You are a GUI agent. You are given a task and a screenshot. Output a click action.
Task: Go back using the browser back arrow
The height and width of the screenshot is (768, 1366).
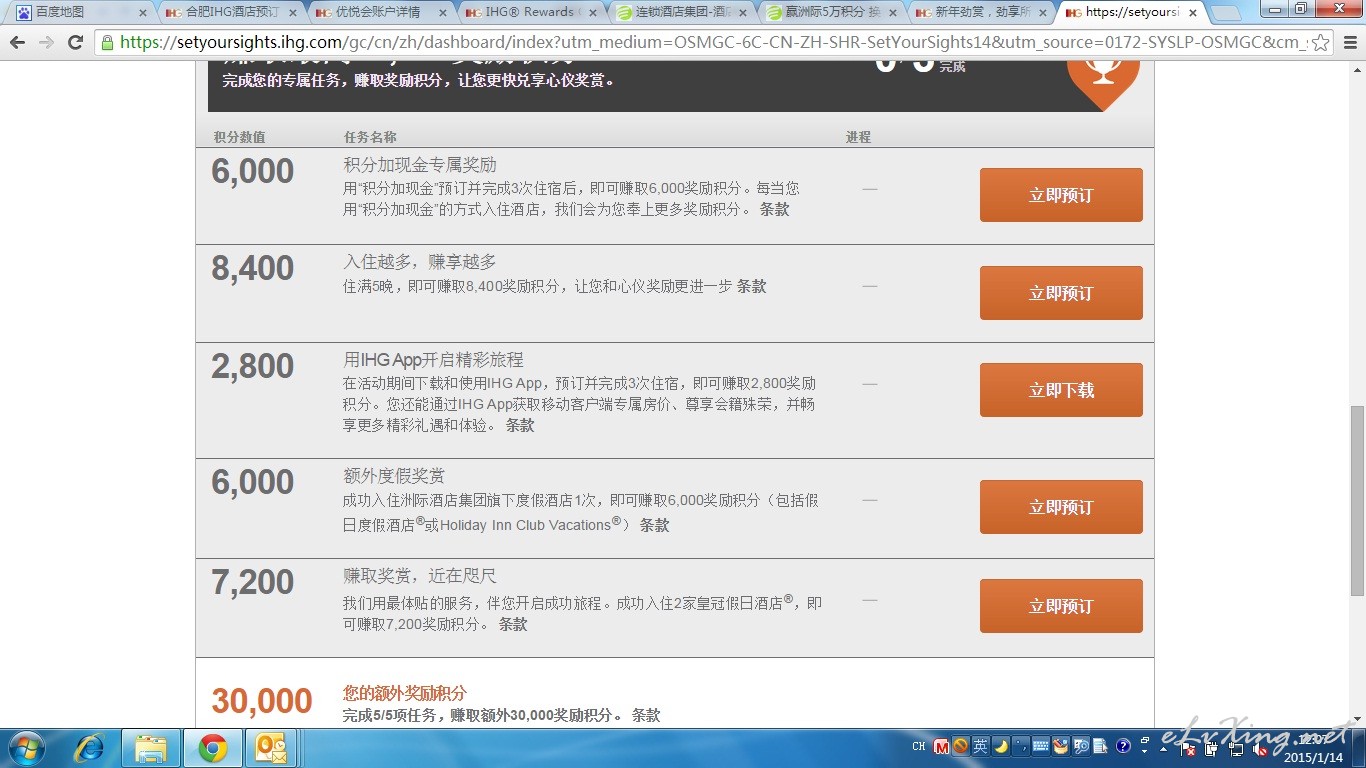pyautogui.click(x=17, y=43)
